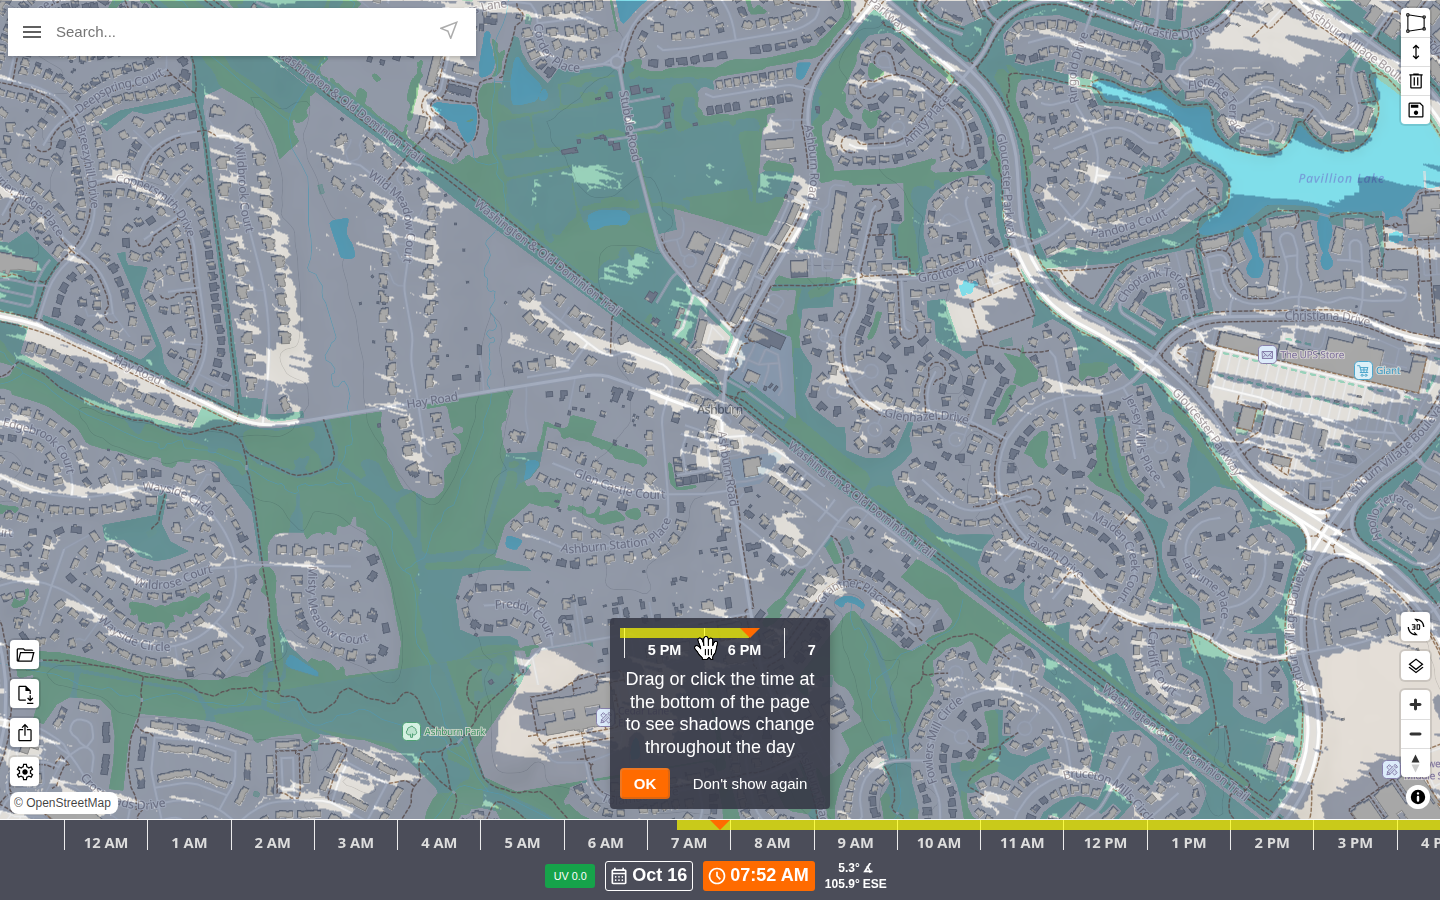The height and width of the screenshot is (900, 1440).
Task: Click the 105.9° ESE azimuth text
Action: coord(856,884)
